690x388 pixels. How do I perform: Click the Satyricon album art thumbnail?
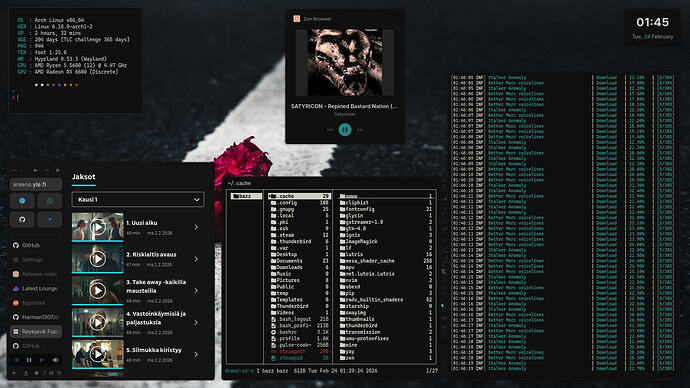[x=345, y=62]
